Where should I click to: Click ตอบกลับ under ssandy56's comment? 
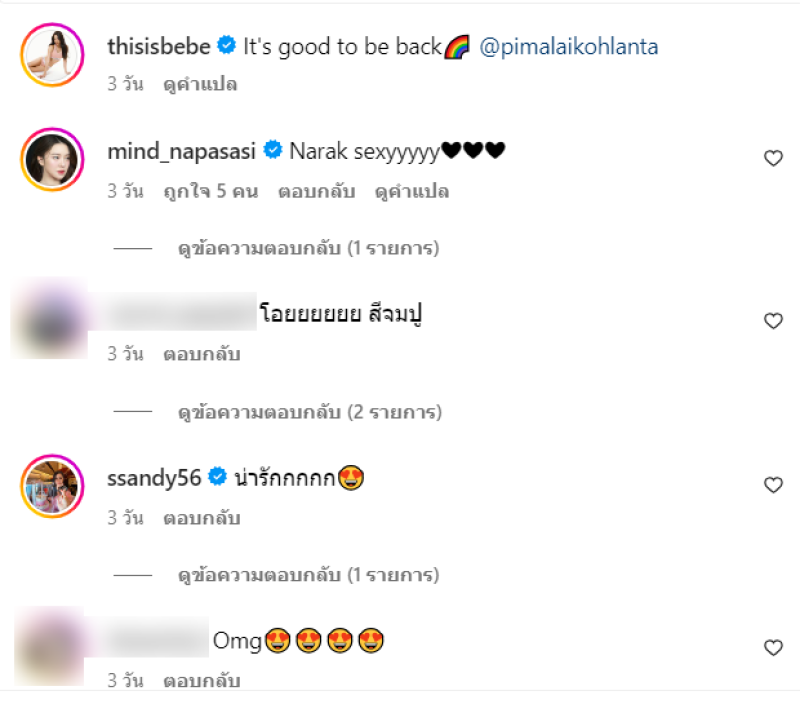[201, 518]
